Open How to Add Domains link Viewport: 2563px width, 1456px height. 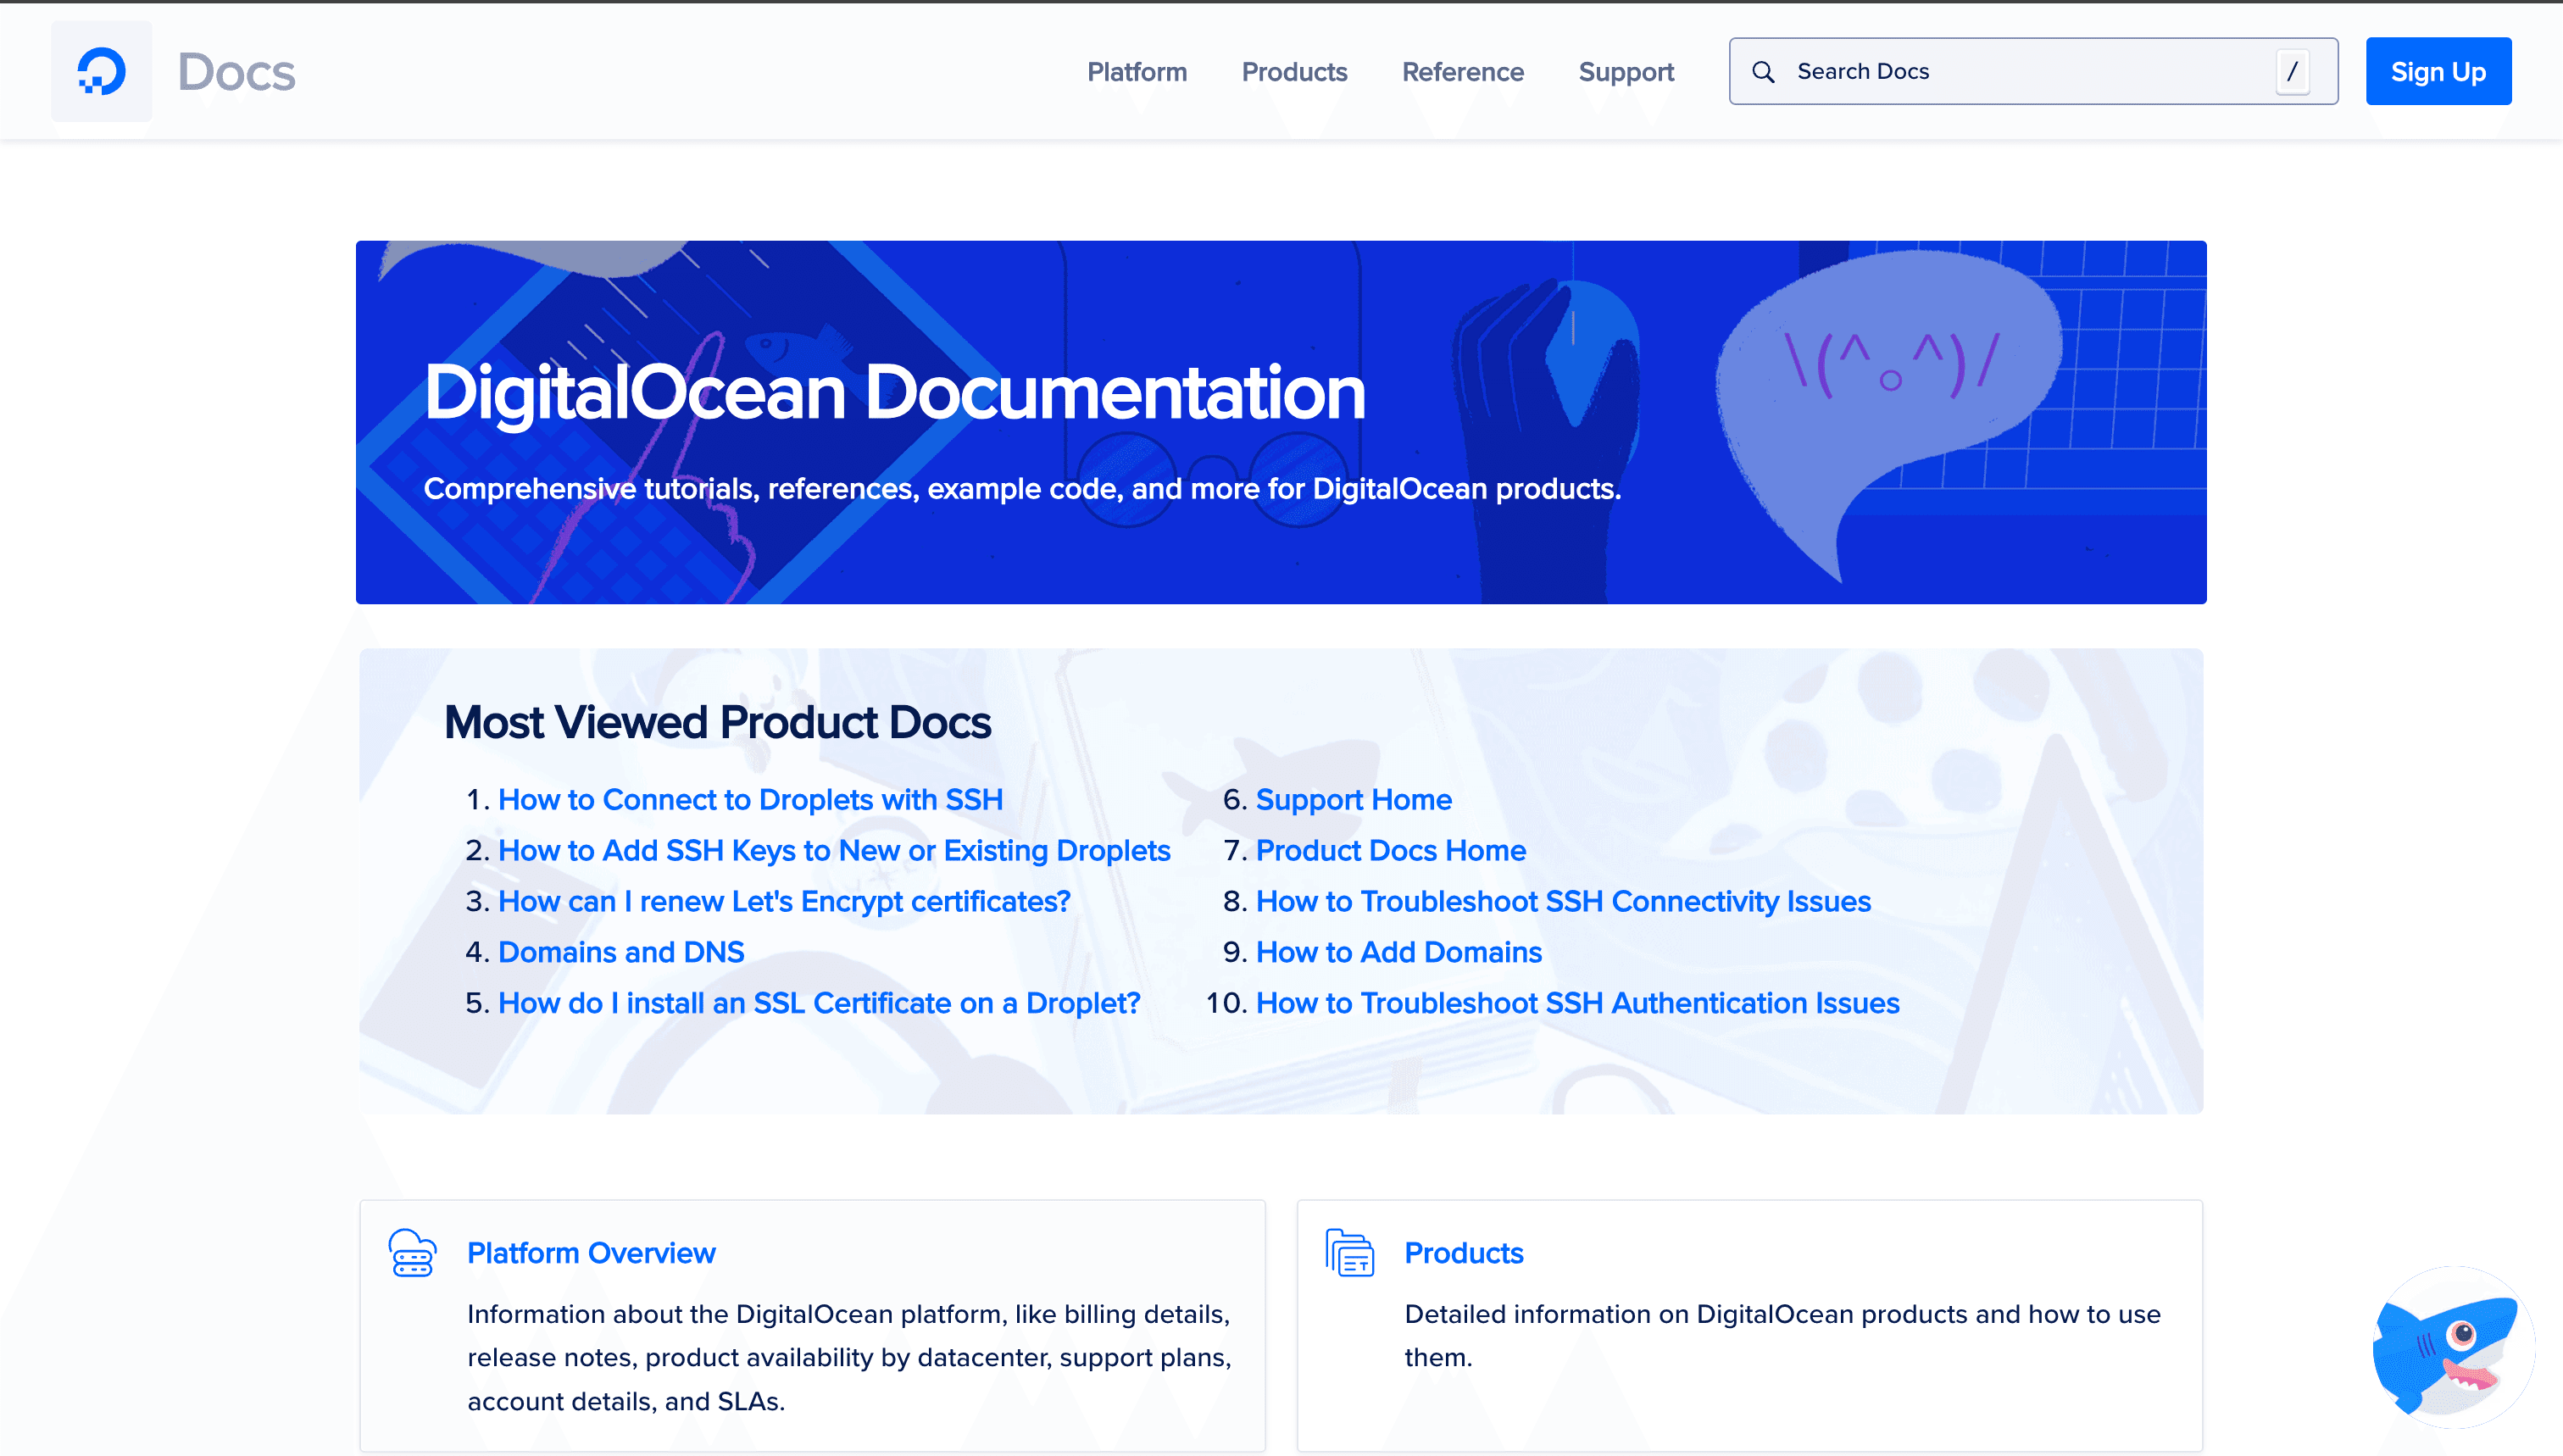(1398, 952)
